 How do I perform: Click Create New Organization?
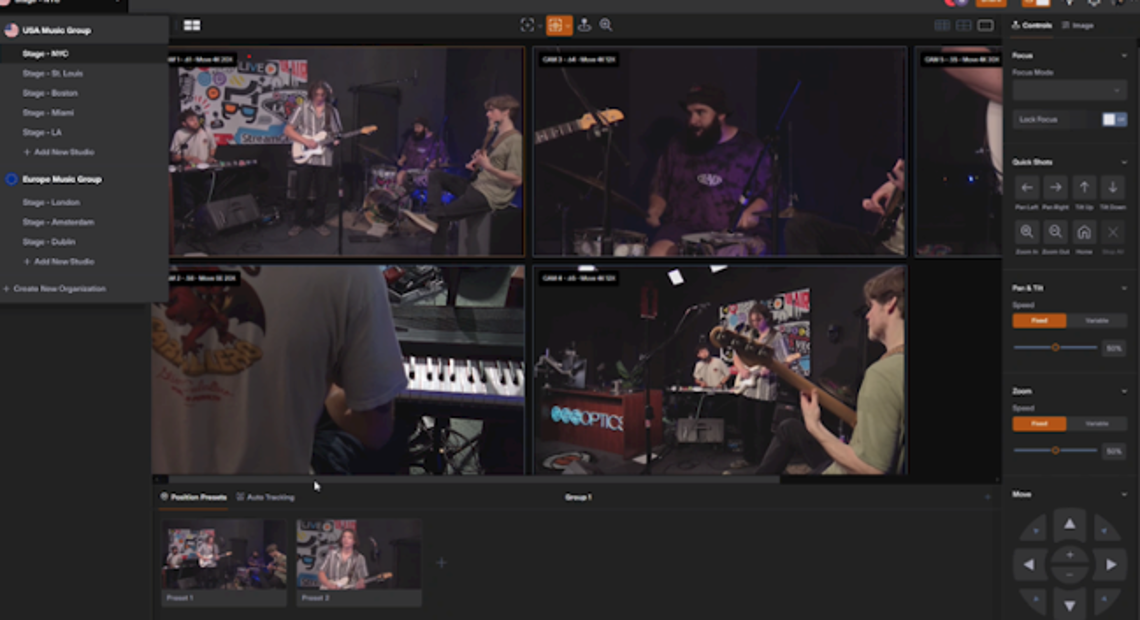56,289
